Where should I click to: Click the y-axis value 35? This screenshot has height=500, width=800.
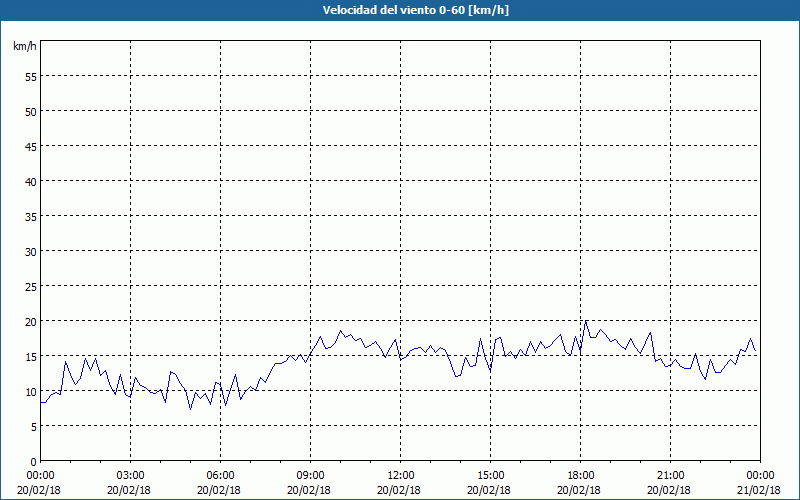31,216
